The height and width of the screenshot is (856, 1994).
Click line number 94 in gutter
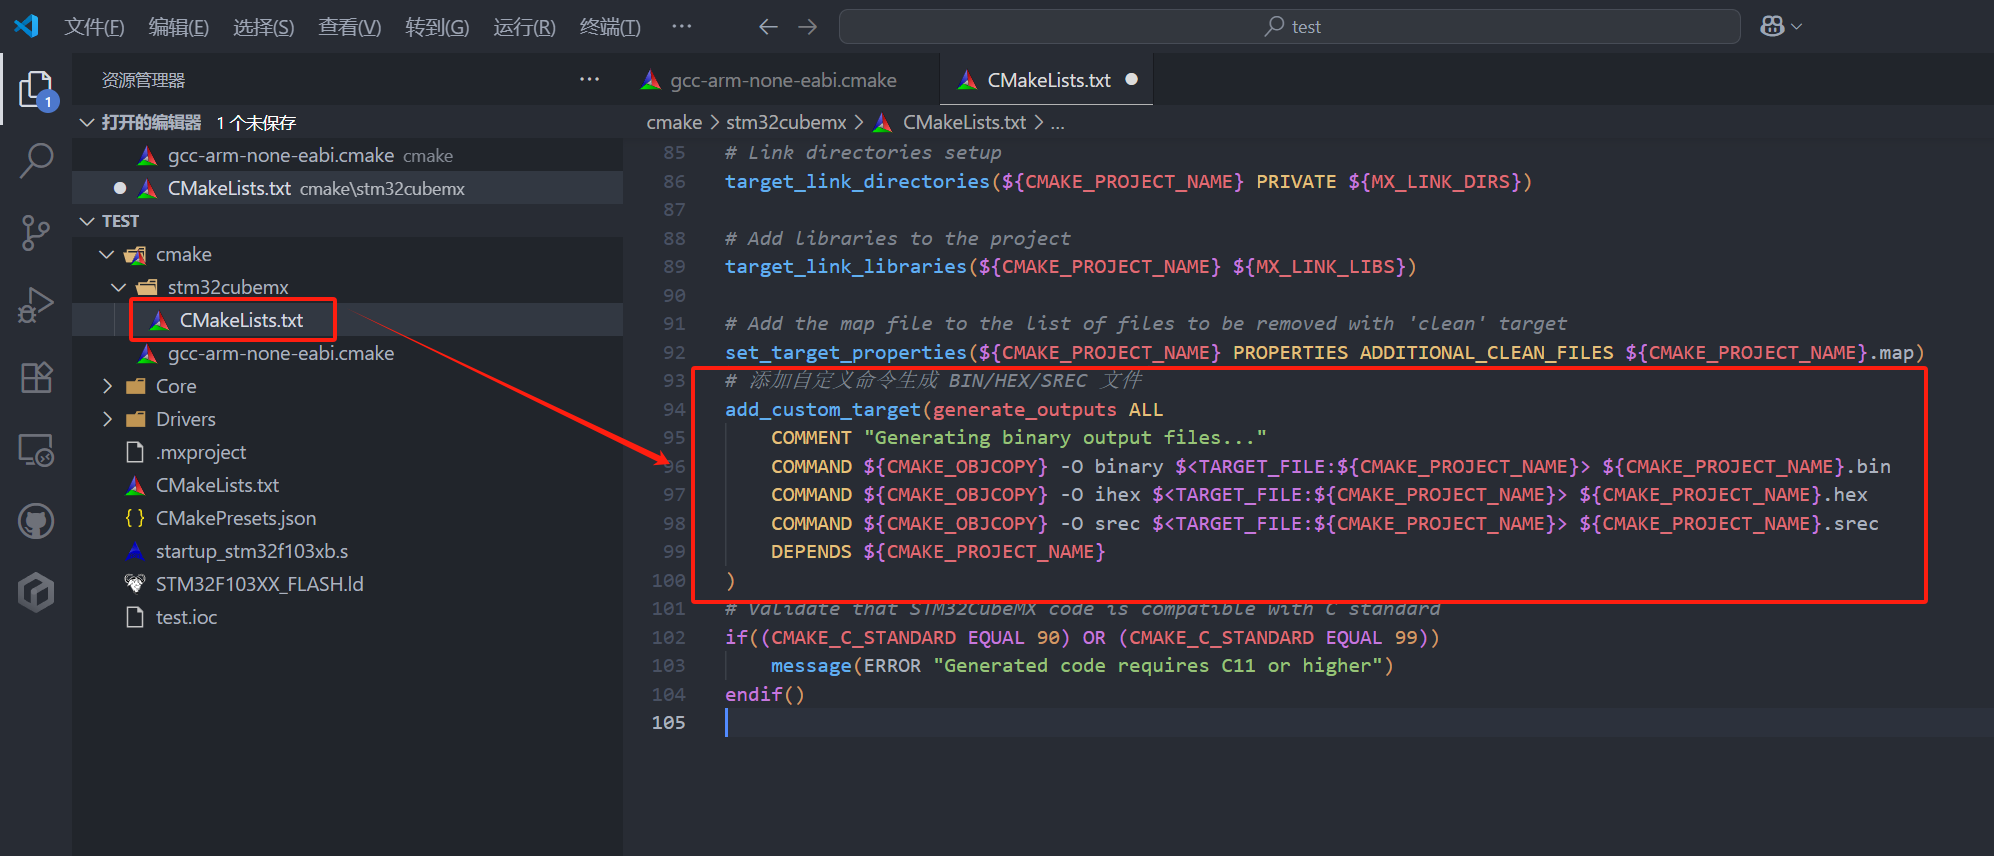point(674,409)
